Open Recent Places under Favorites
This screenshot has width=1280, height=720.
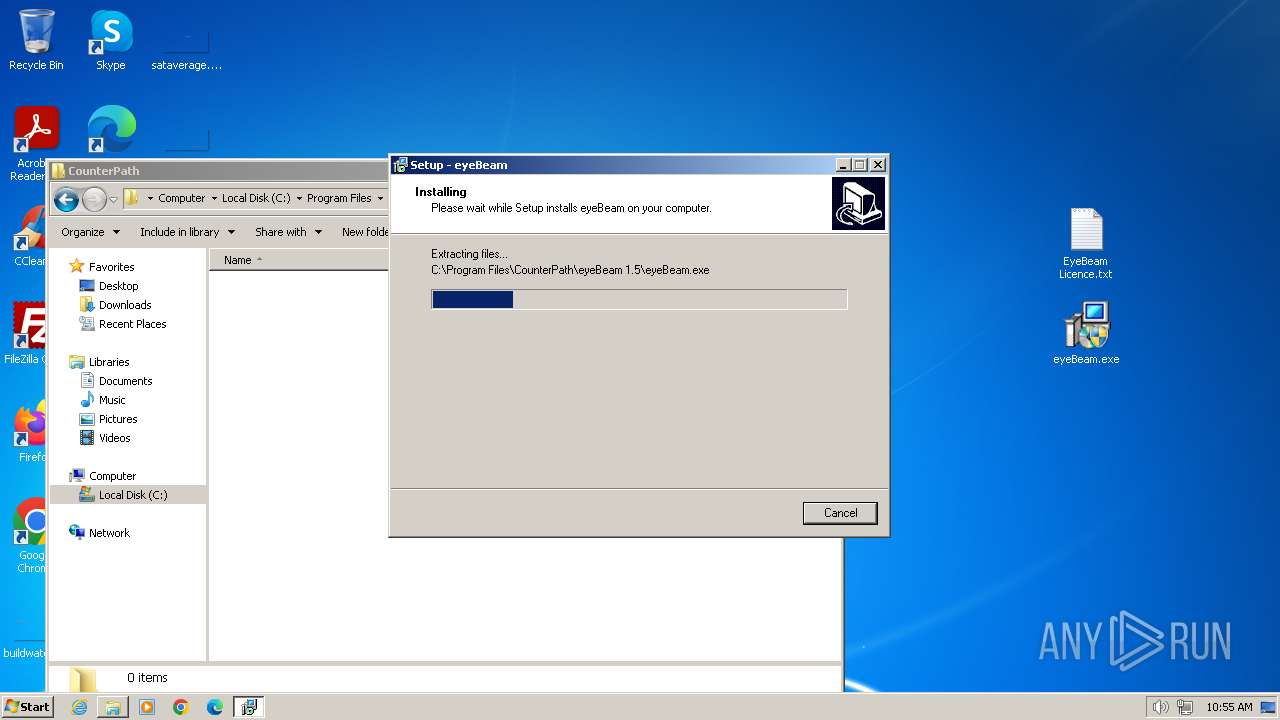132,324
